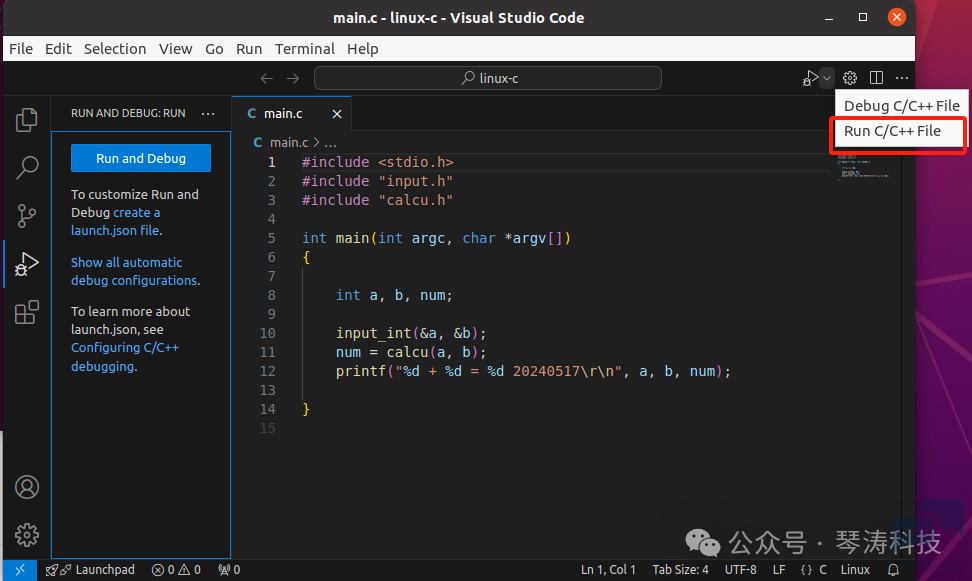Open the remote window indicator
Screen dimensions: 972x581
tap(20, 570)
